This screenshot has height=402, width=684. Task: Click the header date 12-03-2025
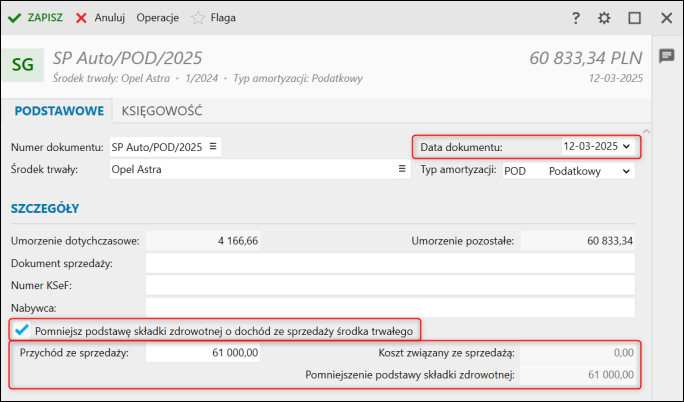coord(616,78)
